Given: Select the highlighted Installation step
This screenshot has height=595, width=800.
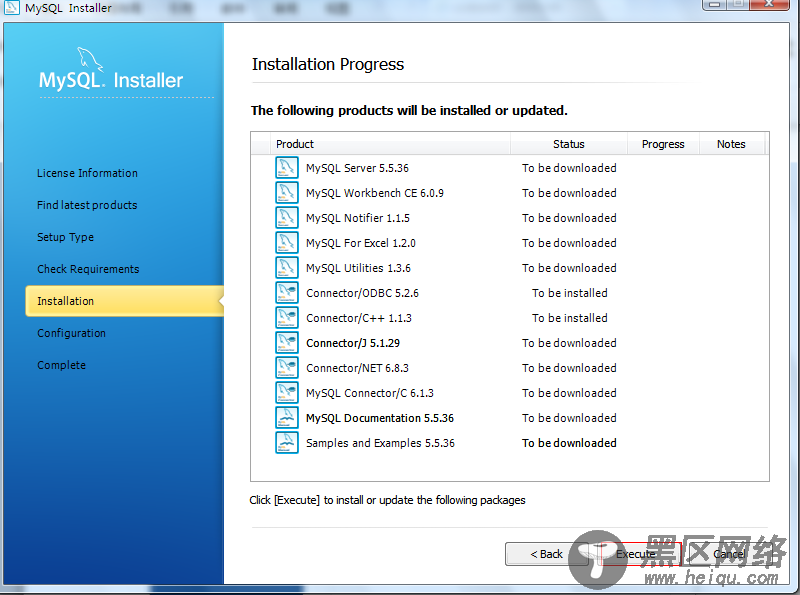Looking at the screenshot, I should [124, 301].
